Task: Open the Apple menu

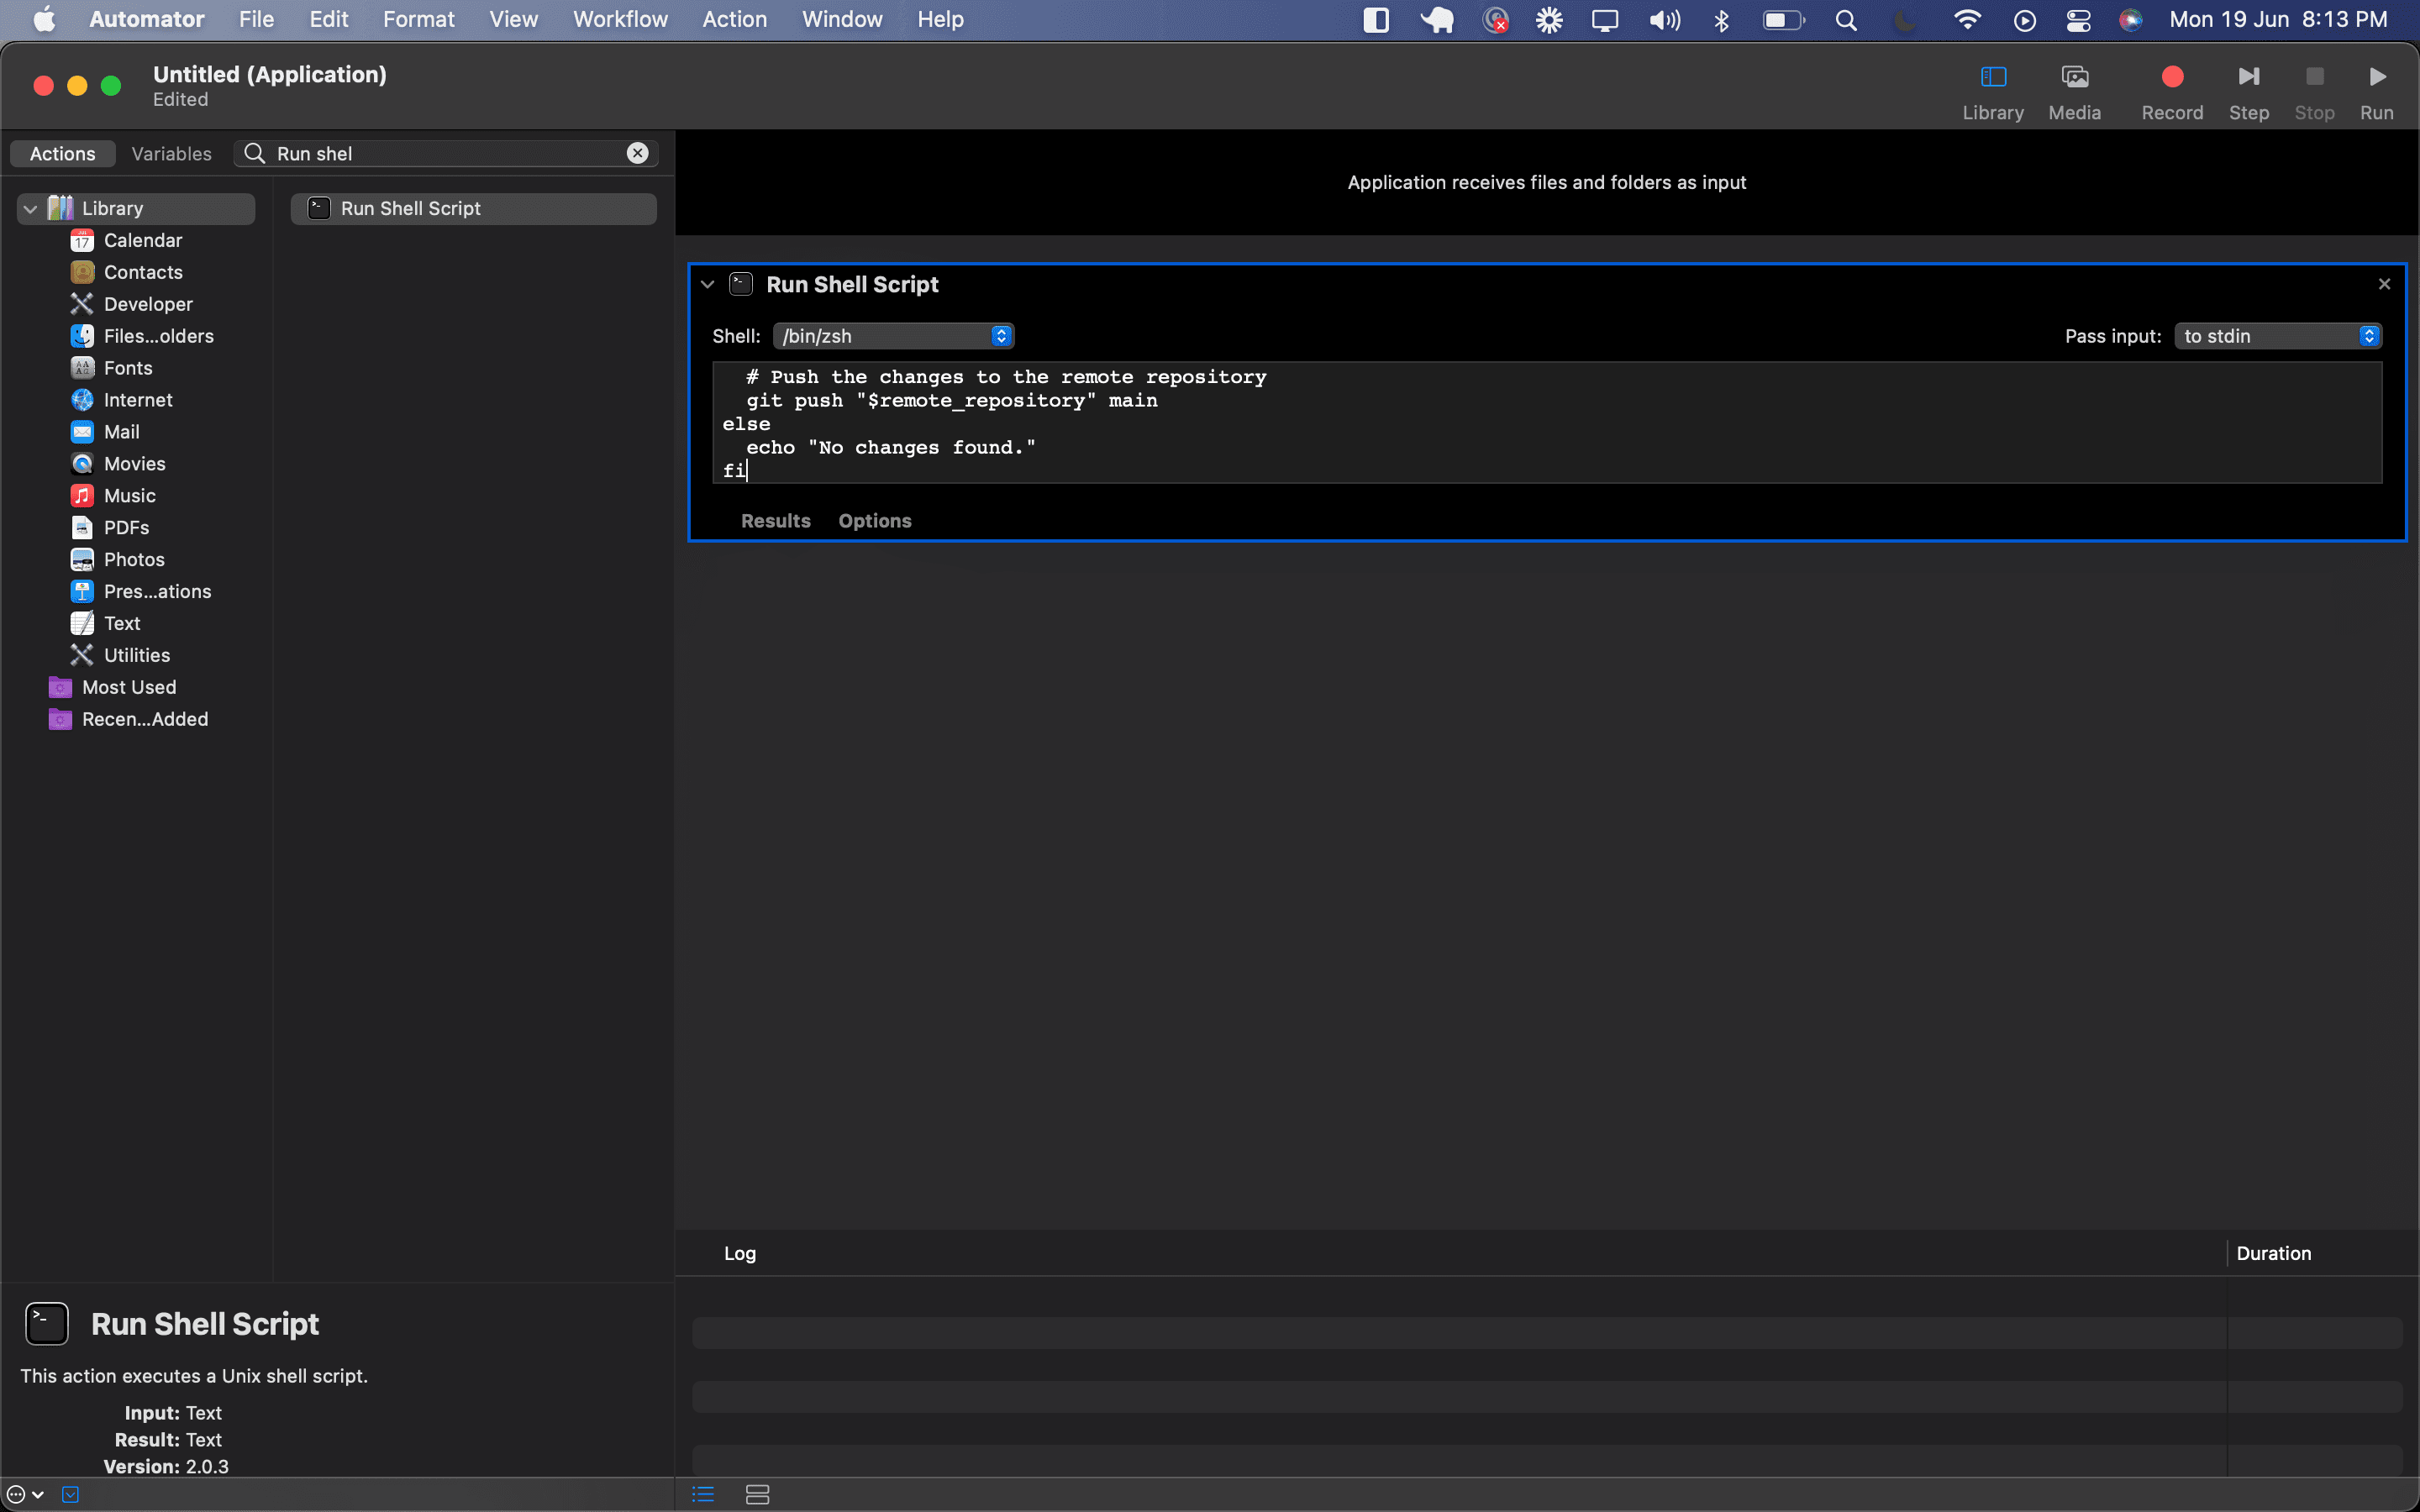Action: 44,19
